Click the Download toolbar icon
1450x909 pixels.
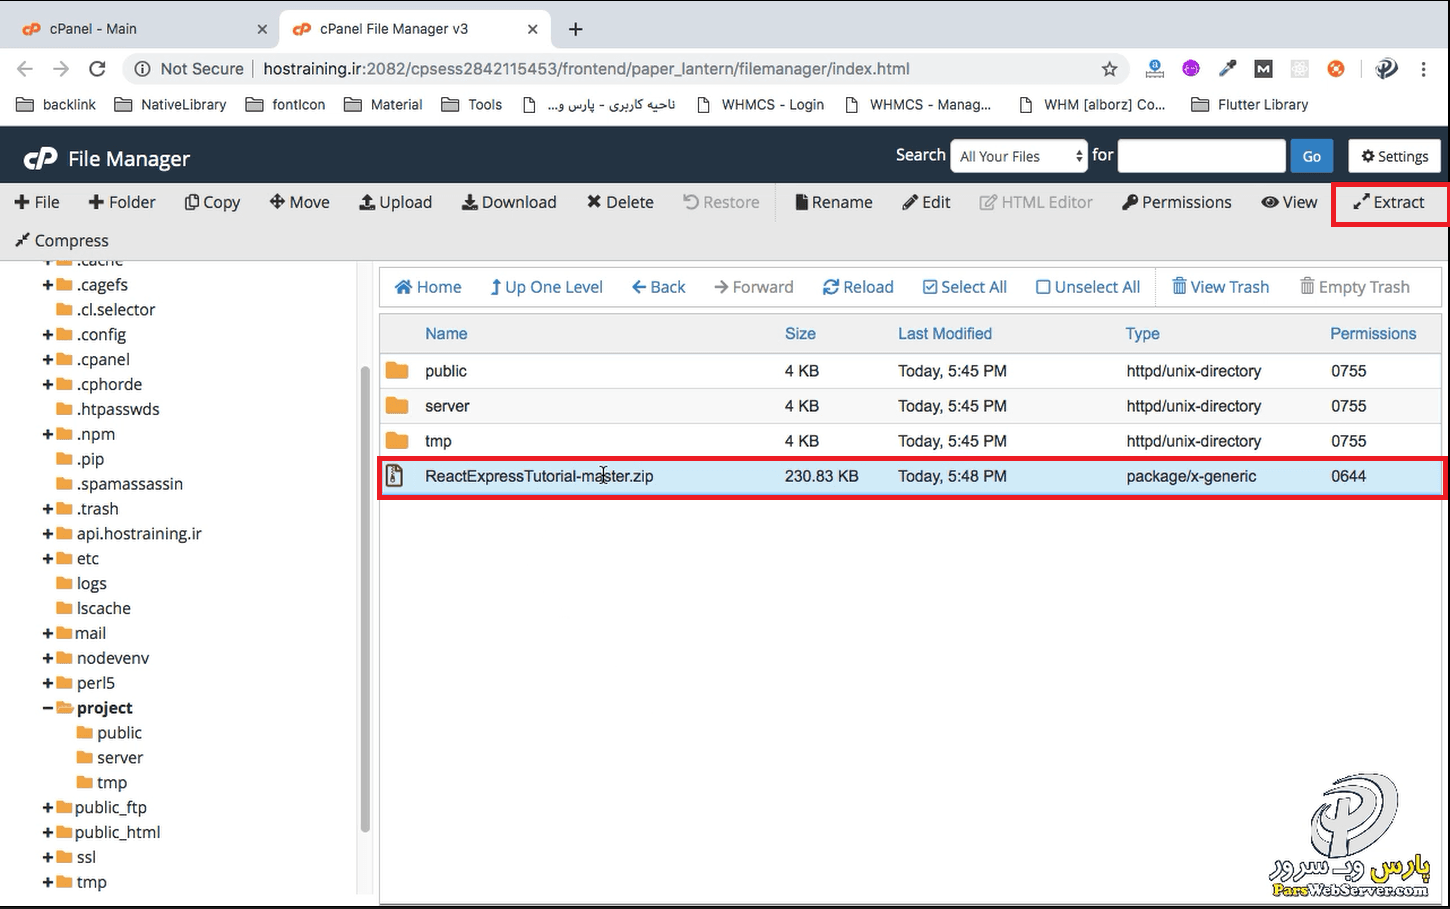pos(509,202)
